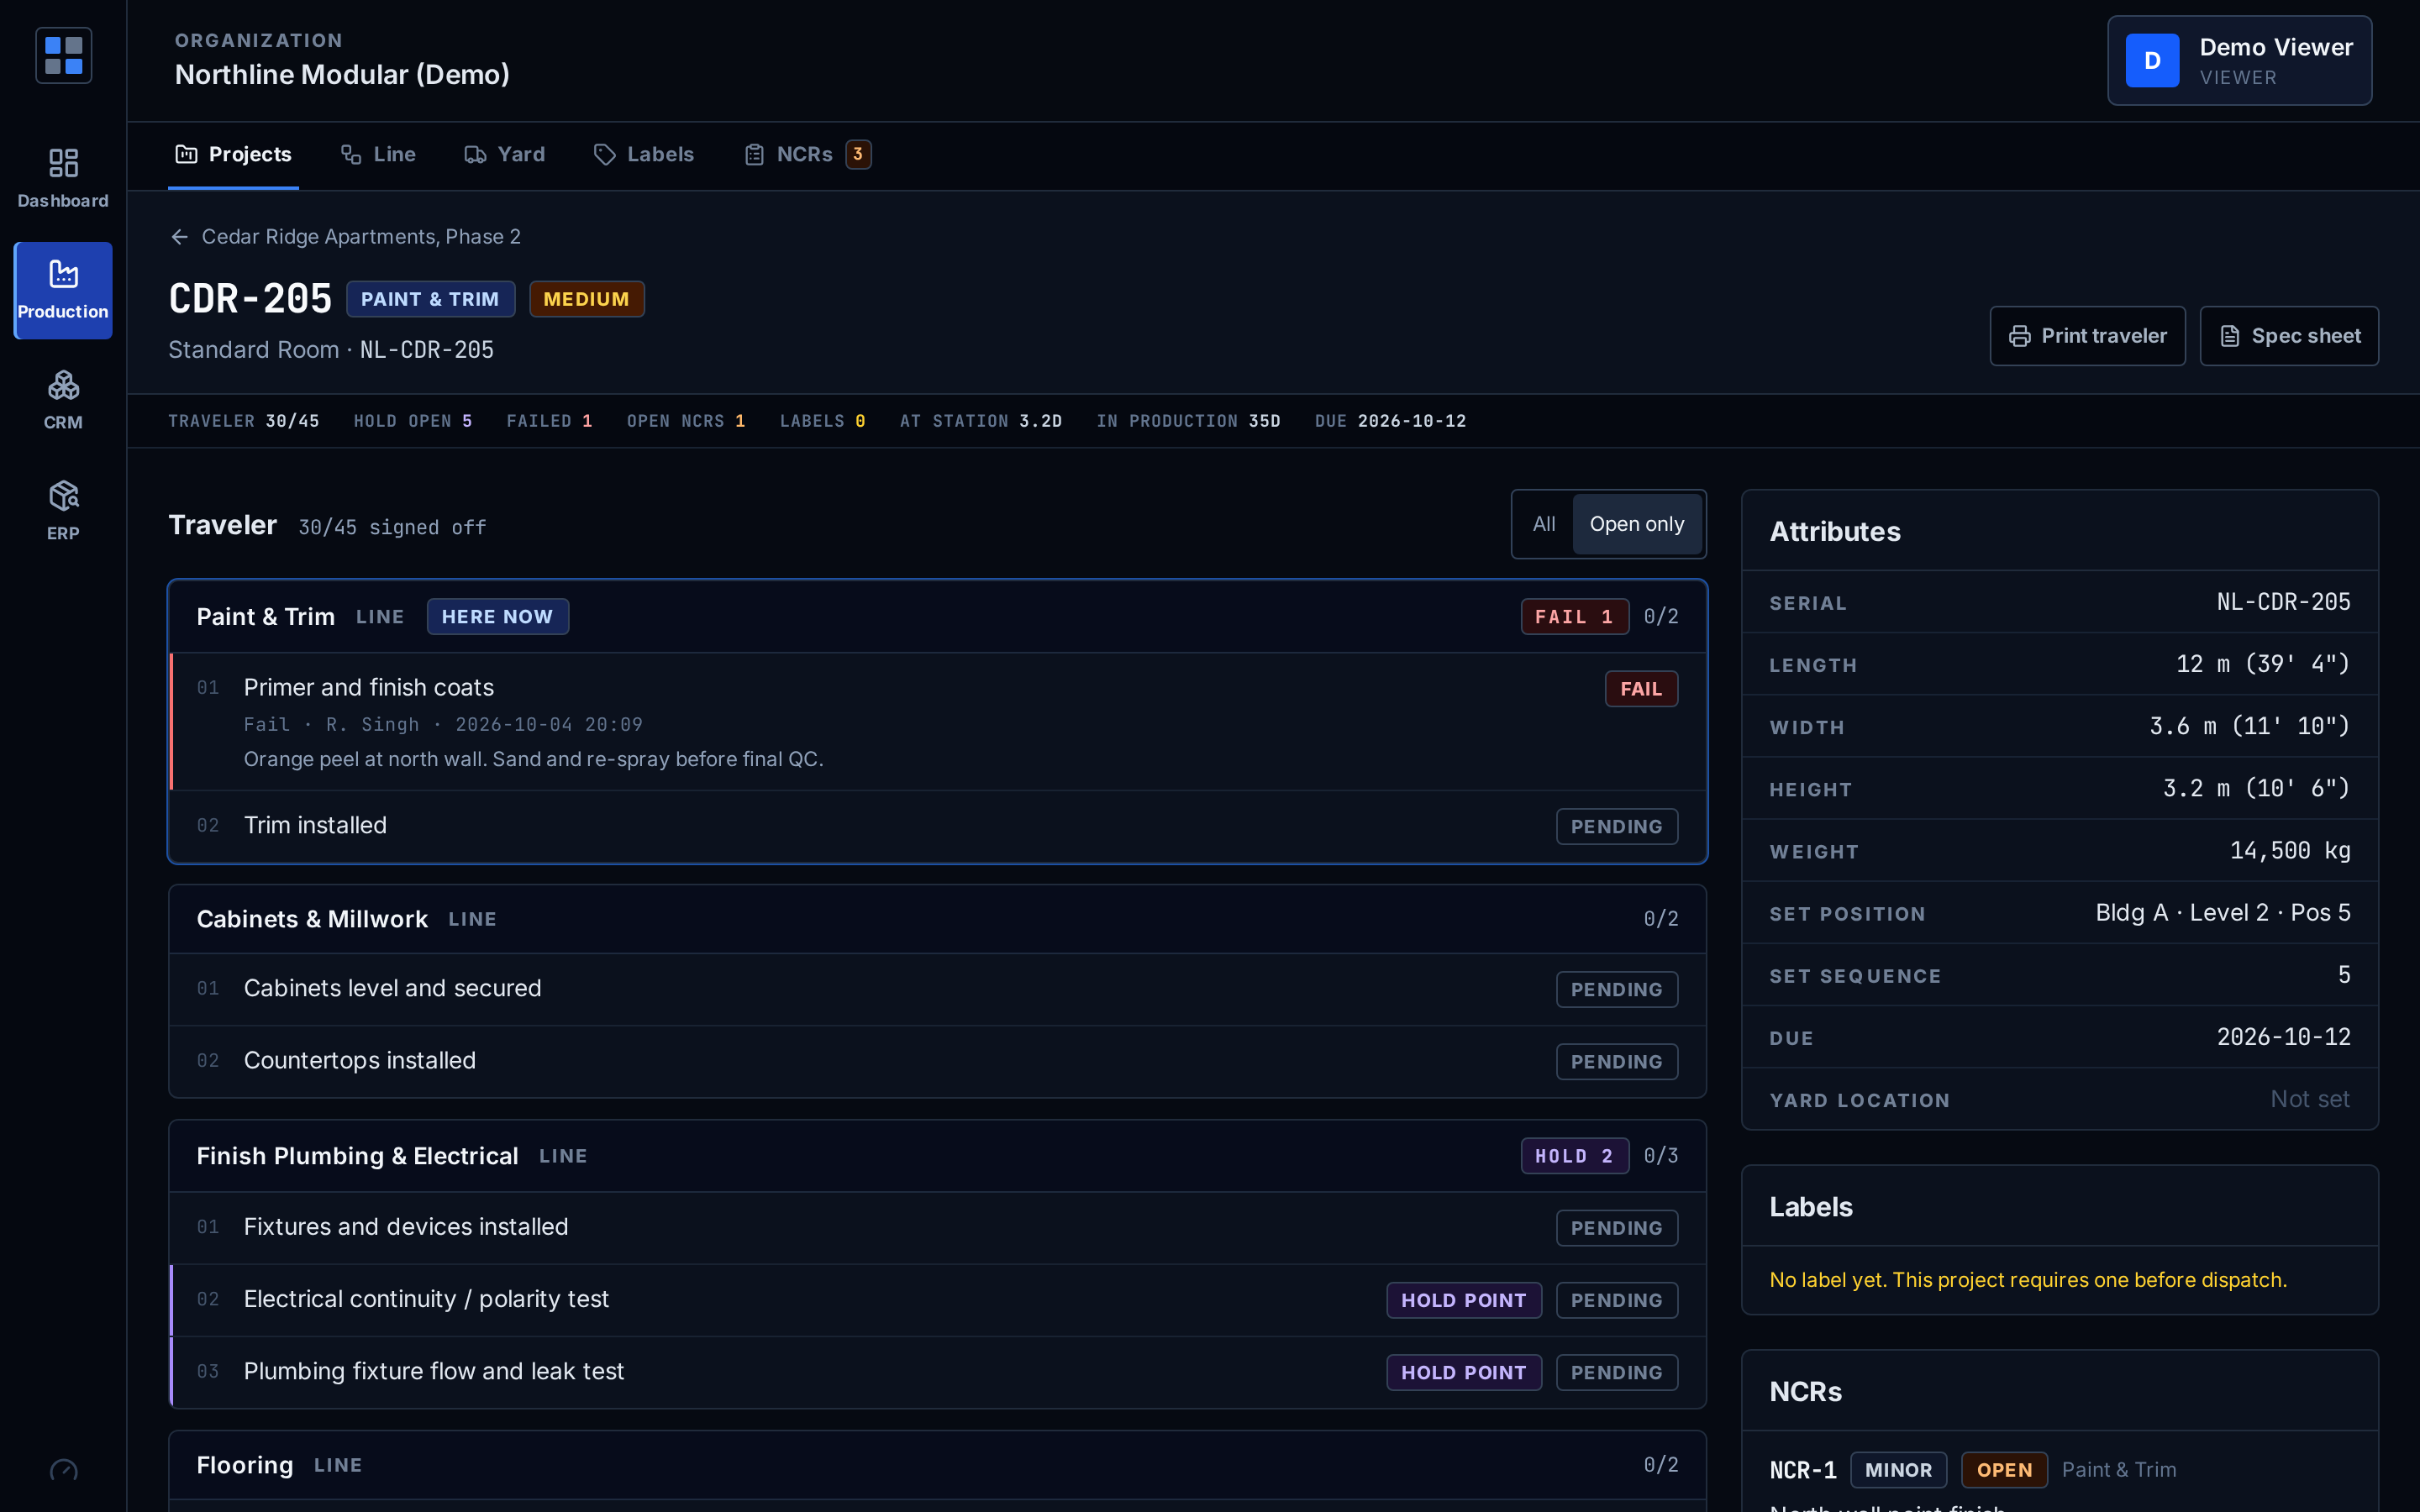Click the FAIL 1 station badge
This screenshot has width=2420, height=1512.
click(1574, 617)
